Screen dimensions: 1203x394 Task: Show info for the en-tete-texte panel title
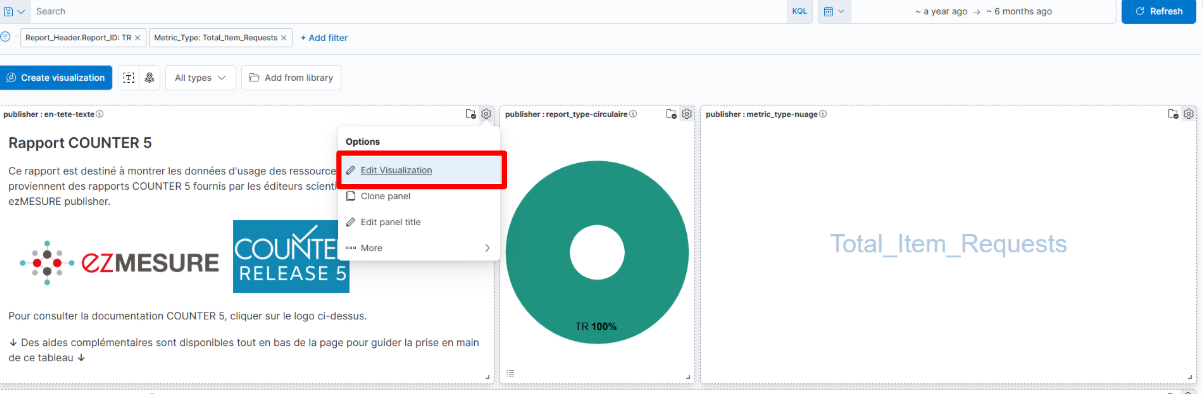(100, 114)
